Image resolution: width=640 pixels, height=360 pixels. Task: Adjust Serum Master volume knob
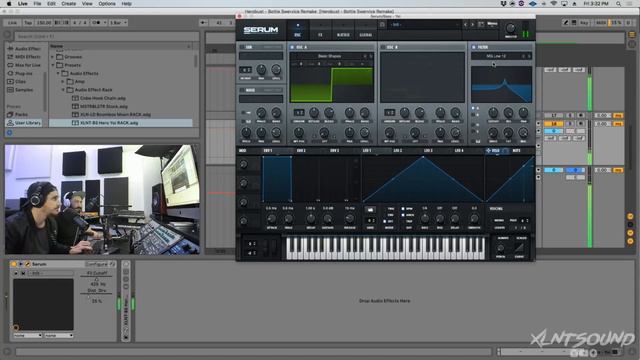[510, 28]
